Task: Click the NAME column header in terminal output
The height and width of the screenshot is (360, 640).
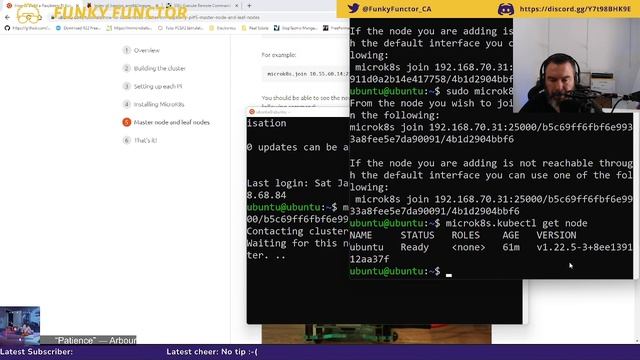Action: (361, 236)
